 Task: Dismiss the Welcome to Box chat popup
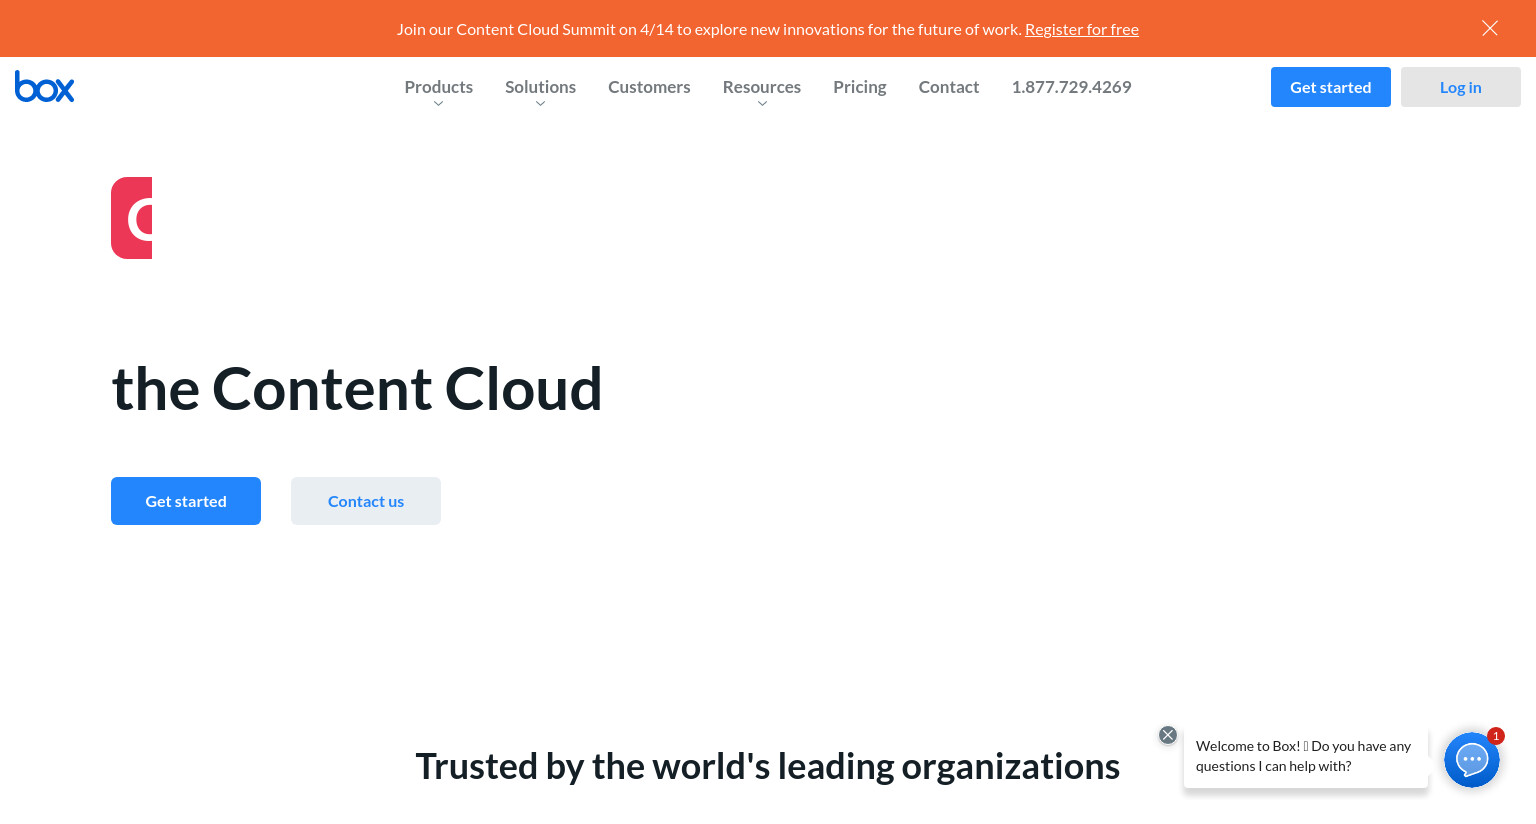pyautogui.click(x=1167, y=735)
